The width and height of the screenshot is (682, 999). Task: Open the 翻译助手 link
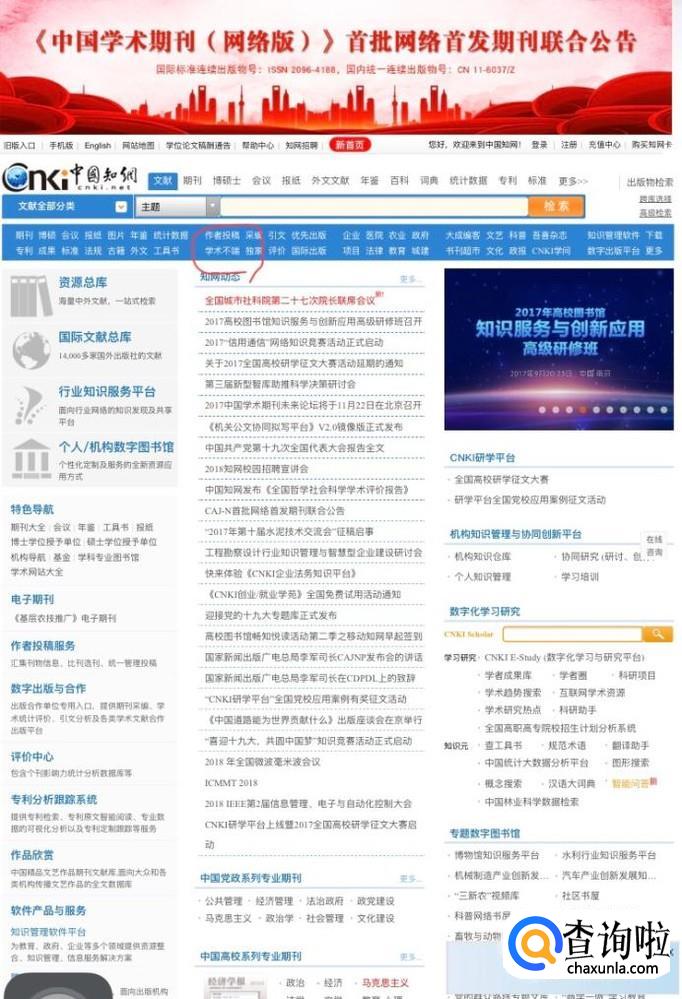point(630,745)
